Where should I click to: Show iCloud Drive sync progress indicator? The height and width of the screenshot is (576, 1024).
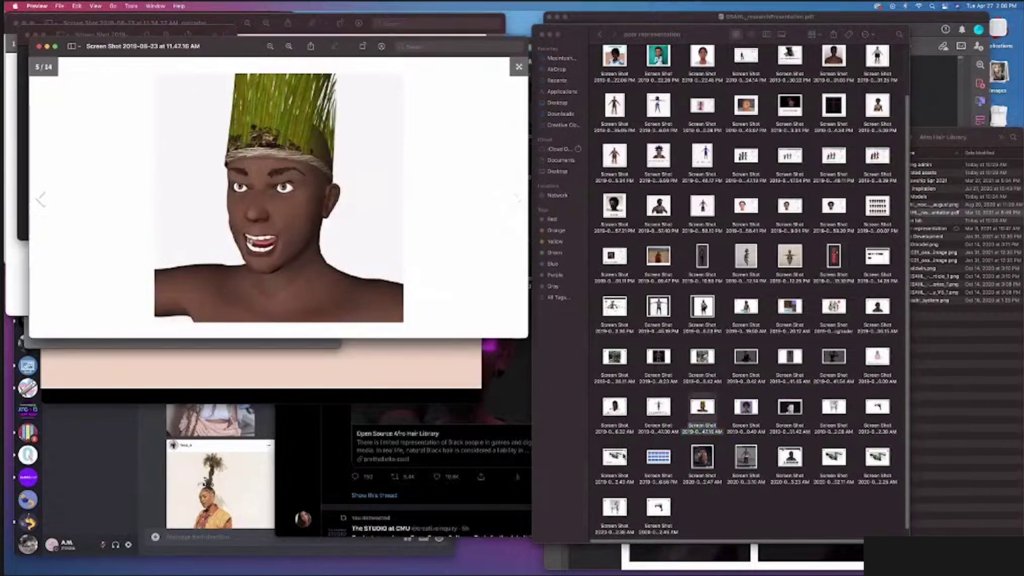tap(578, 149)
